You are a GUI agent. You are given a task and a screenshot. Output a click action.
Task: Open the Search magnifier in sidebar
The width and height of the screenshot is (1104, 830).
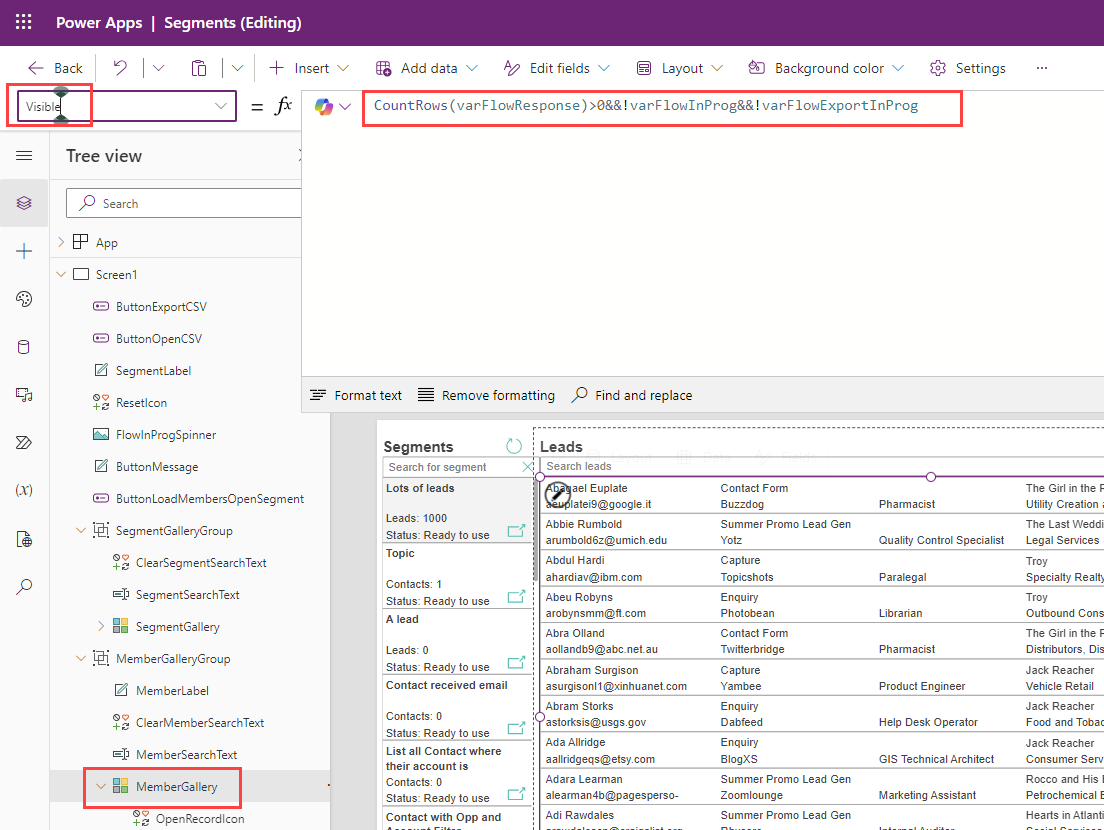point(24,586)
